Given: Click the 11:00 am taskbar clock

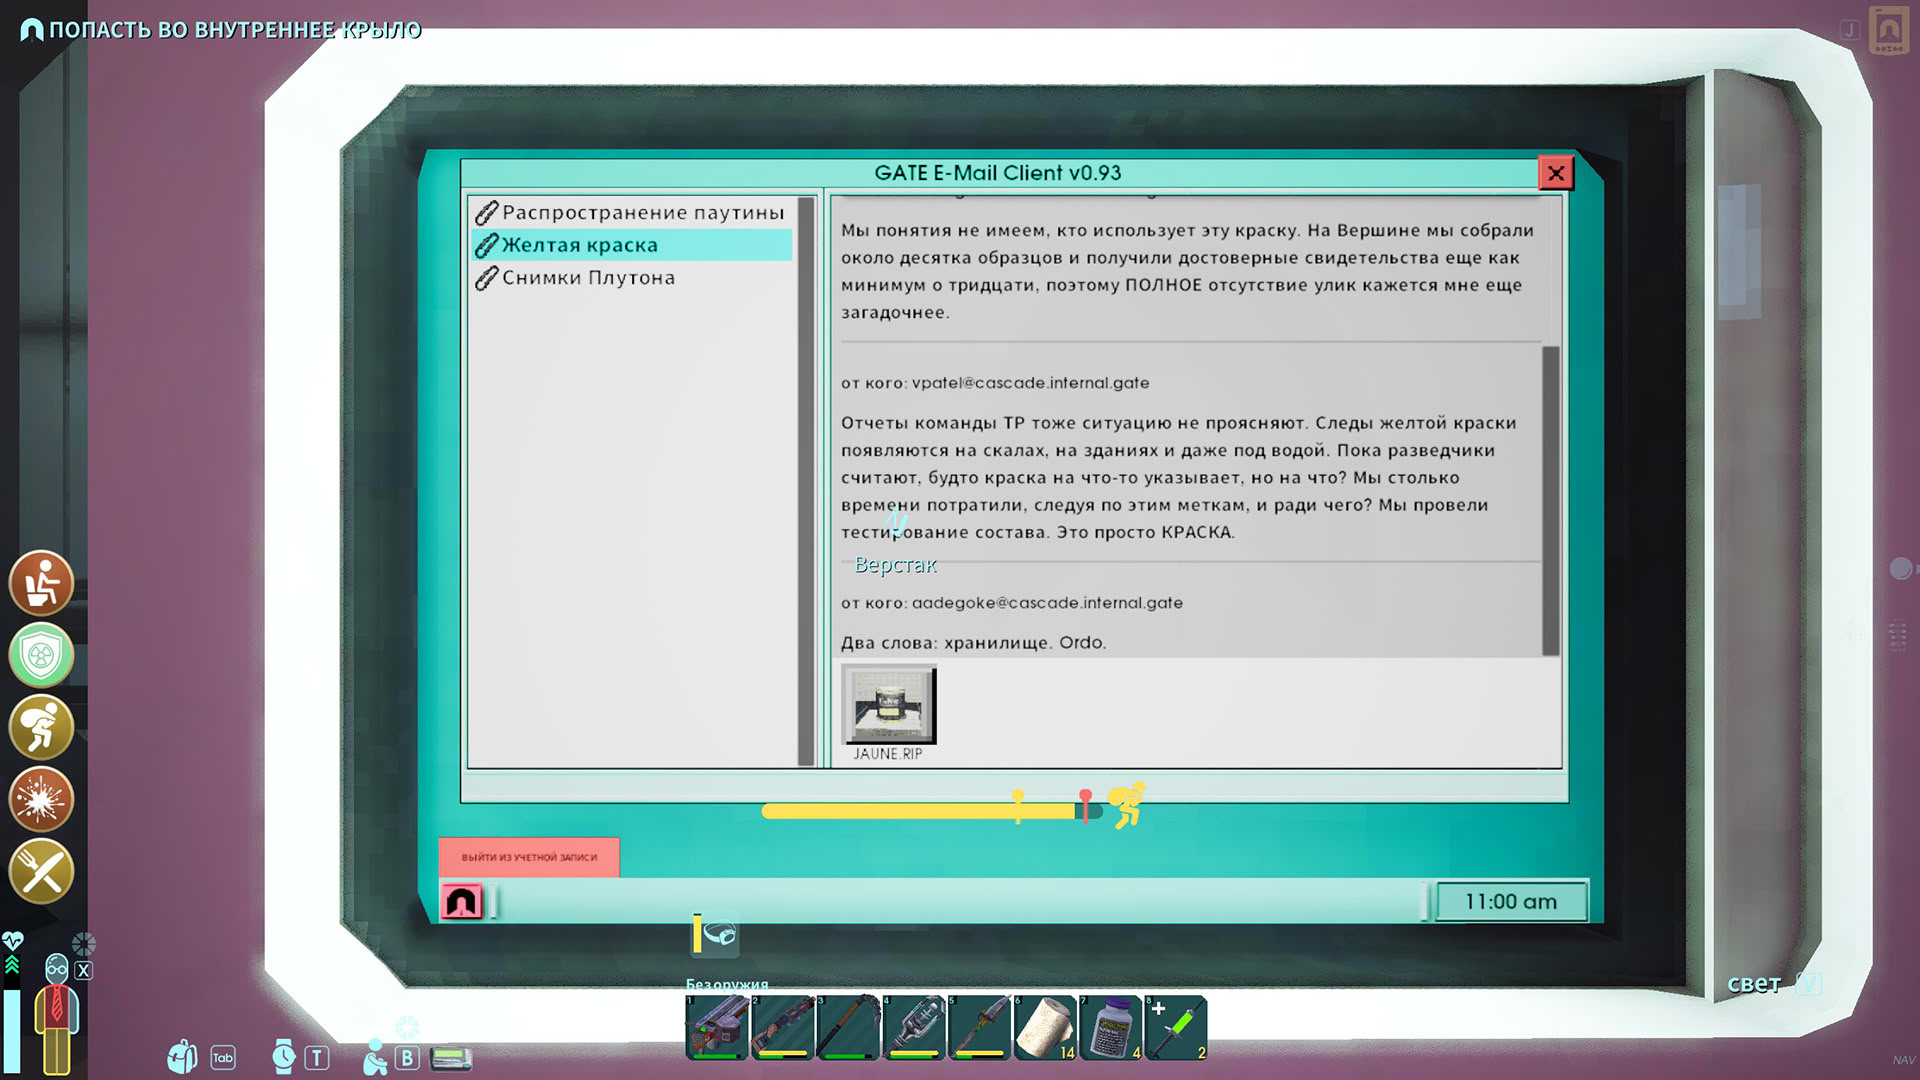Looking at the screenshot, I should click(1511, 902).
